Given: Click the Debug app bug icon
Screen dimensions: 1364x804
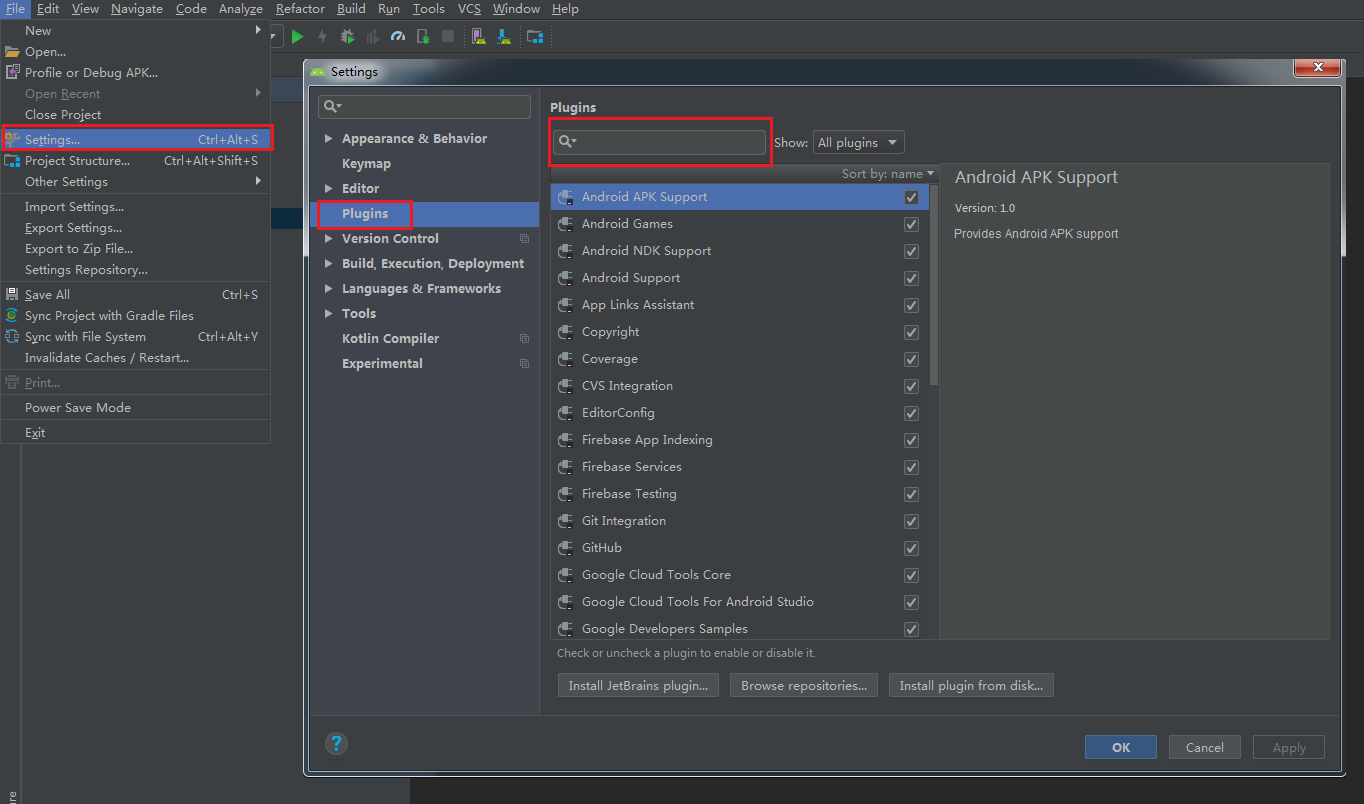Looking at the screenshot, I should (x=347, y=36).
